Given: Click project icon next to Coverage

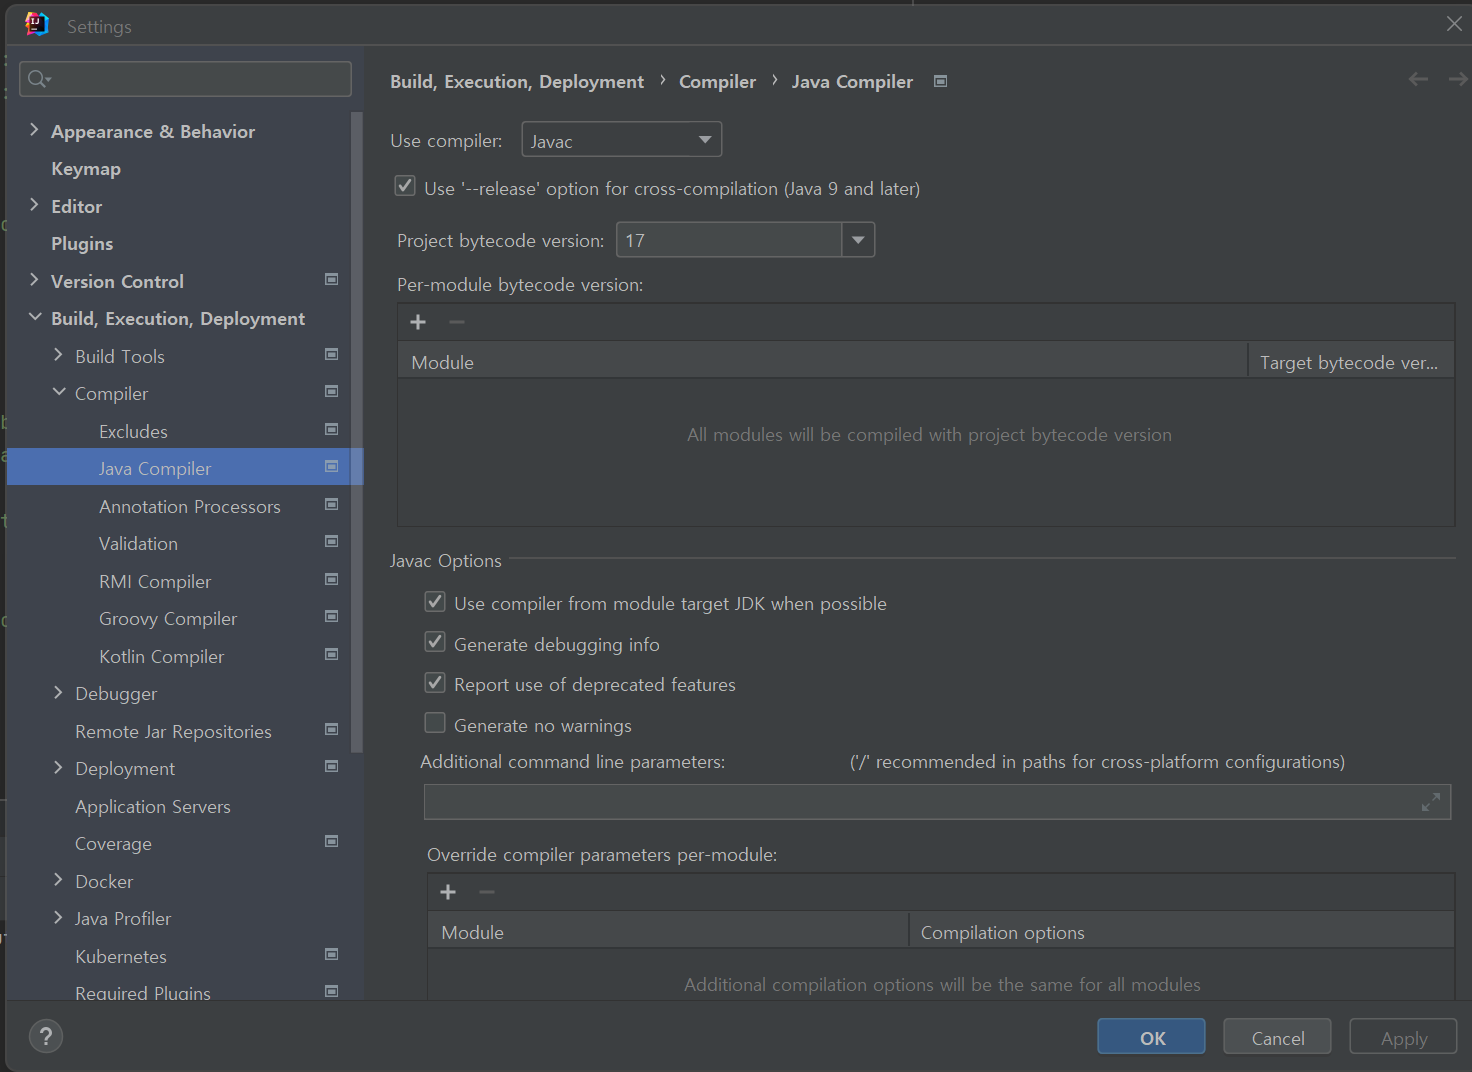Looking at the screenshot, I should pyautogui.click(x=331, y=841).
